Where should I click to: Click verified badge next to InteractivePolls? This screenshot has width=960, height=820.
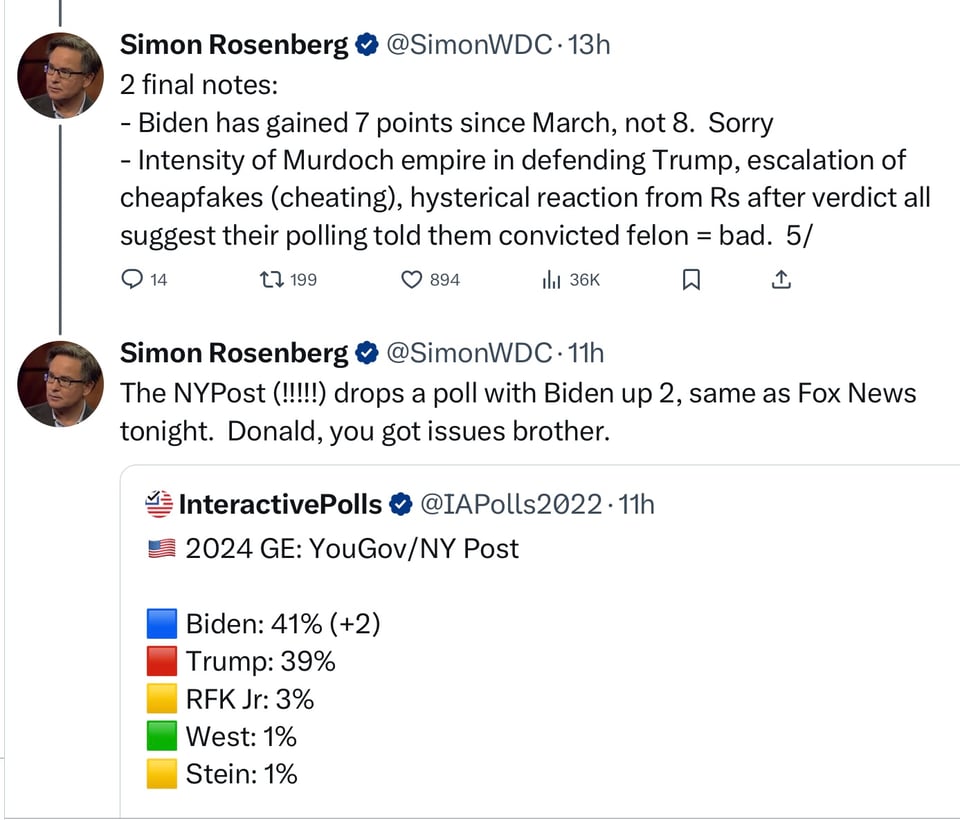pos(400,504)
